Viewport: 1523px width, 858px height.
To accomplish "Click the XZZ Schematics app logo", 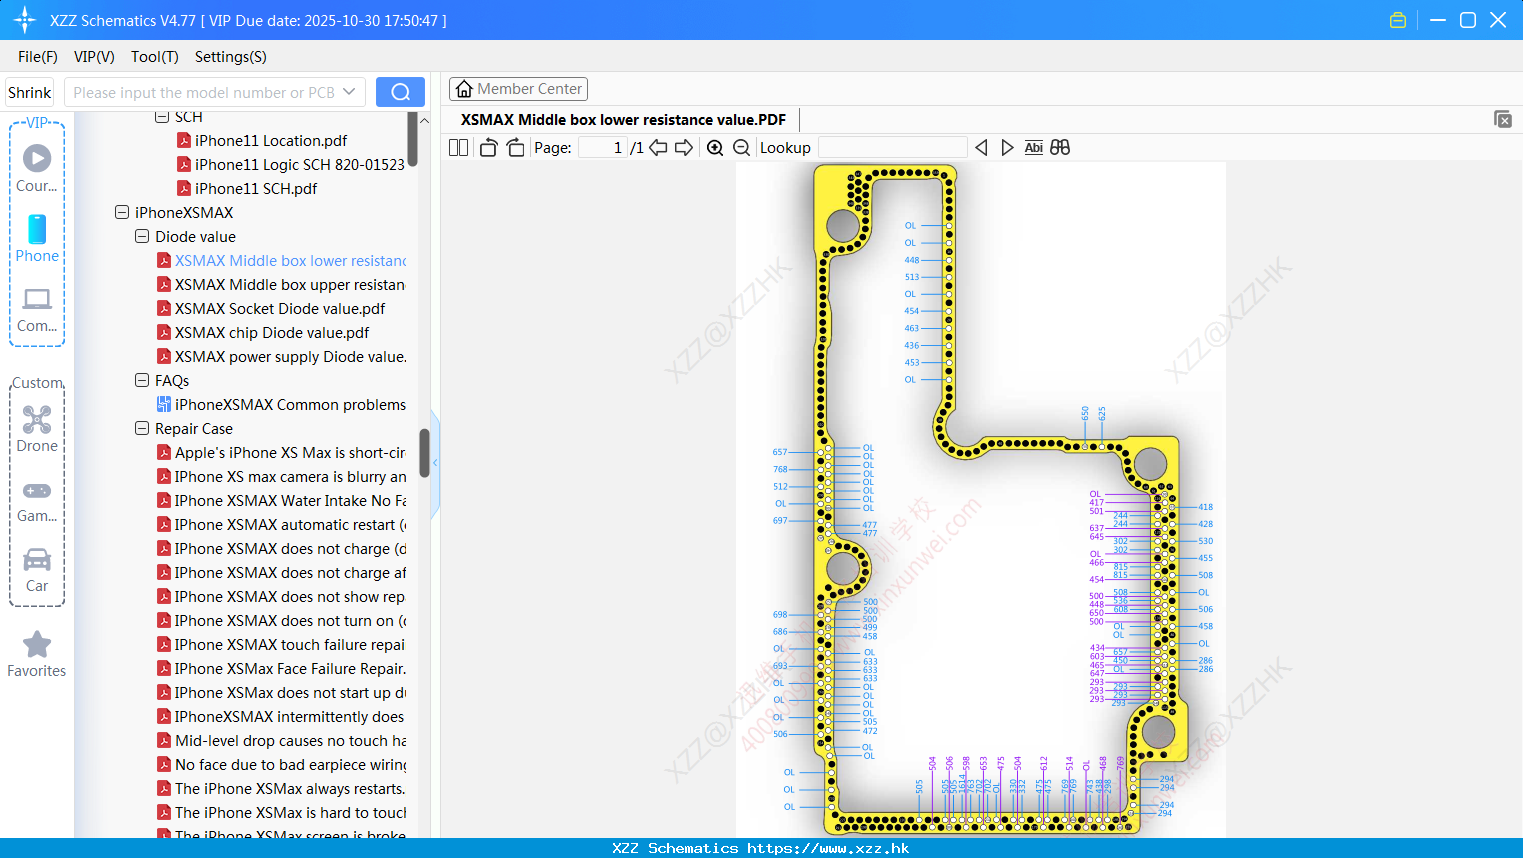I will coord(24,20).
